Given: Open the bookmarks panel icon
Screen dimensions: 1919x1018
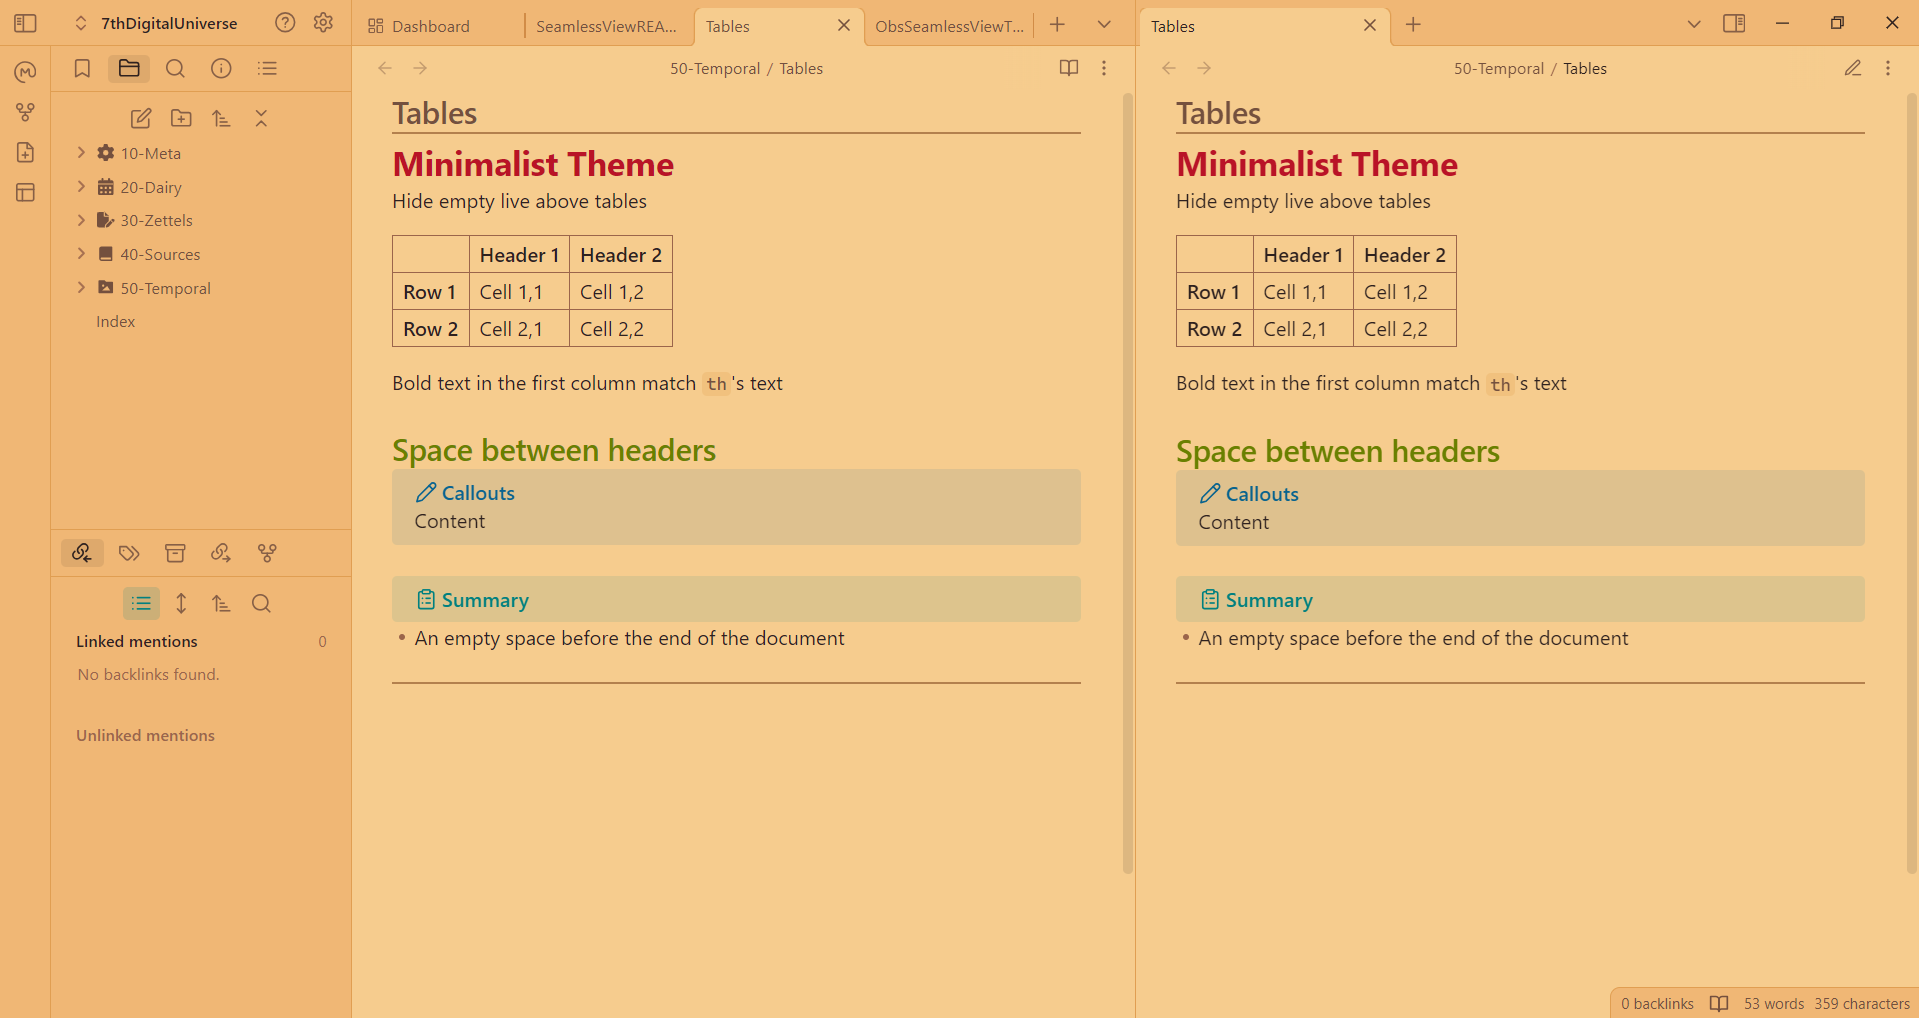Looking at the screenshot, I should (x=82, y=68).
